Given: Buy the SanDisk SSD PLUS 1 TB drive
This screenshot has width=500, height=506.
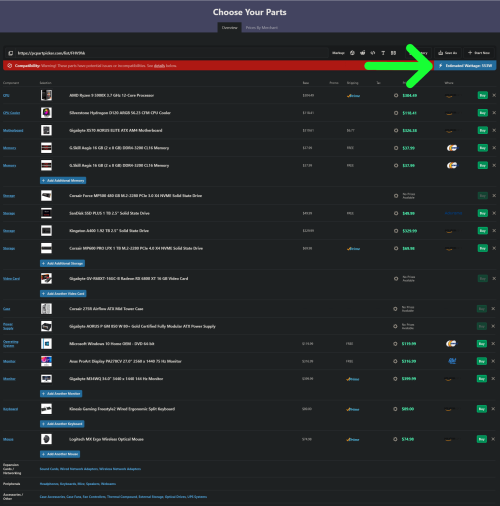Looking at the screenshot, I should tap(483, 213).
